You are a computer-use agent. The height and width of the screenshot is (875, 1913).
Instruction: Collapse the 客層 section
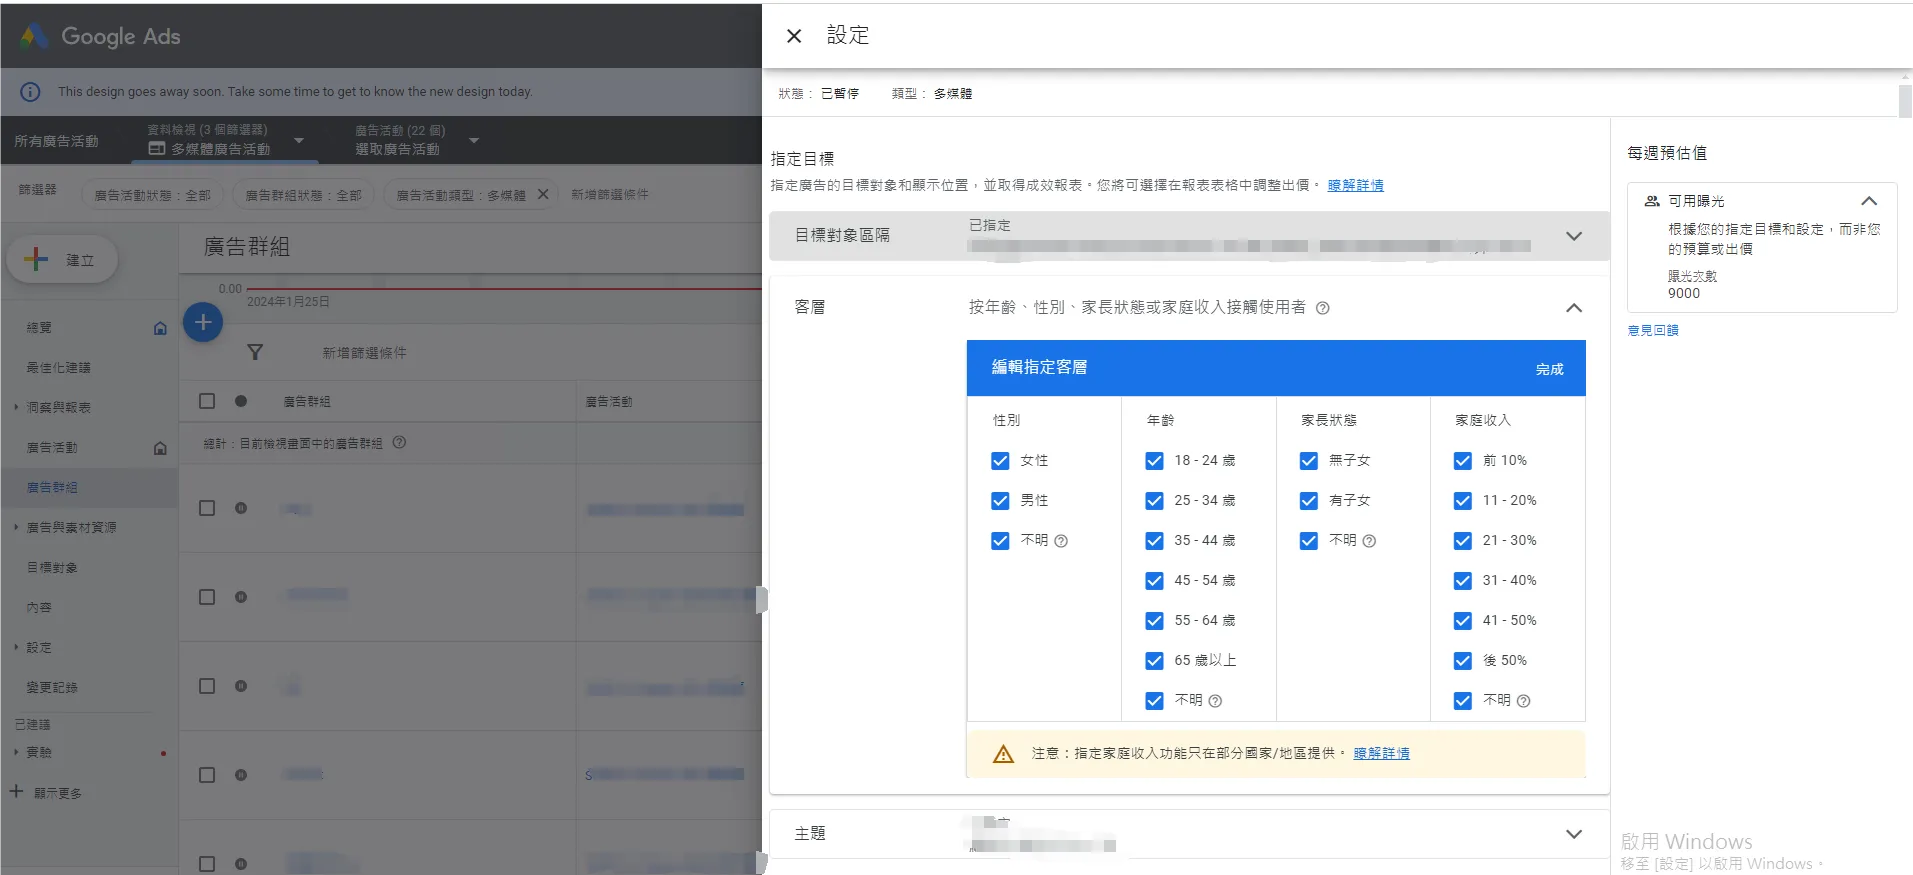pyautogui.click(x=1573, y=308)
